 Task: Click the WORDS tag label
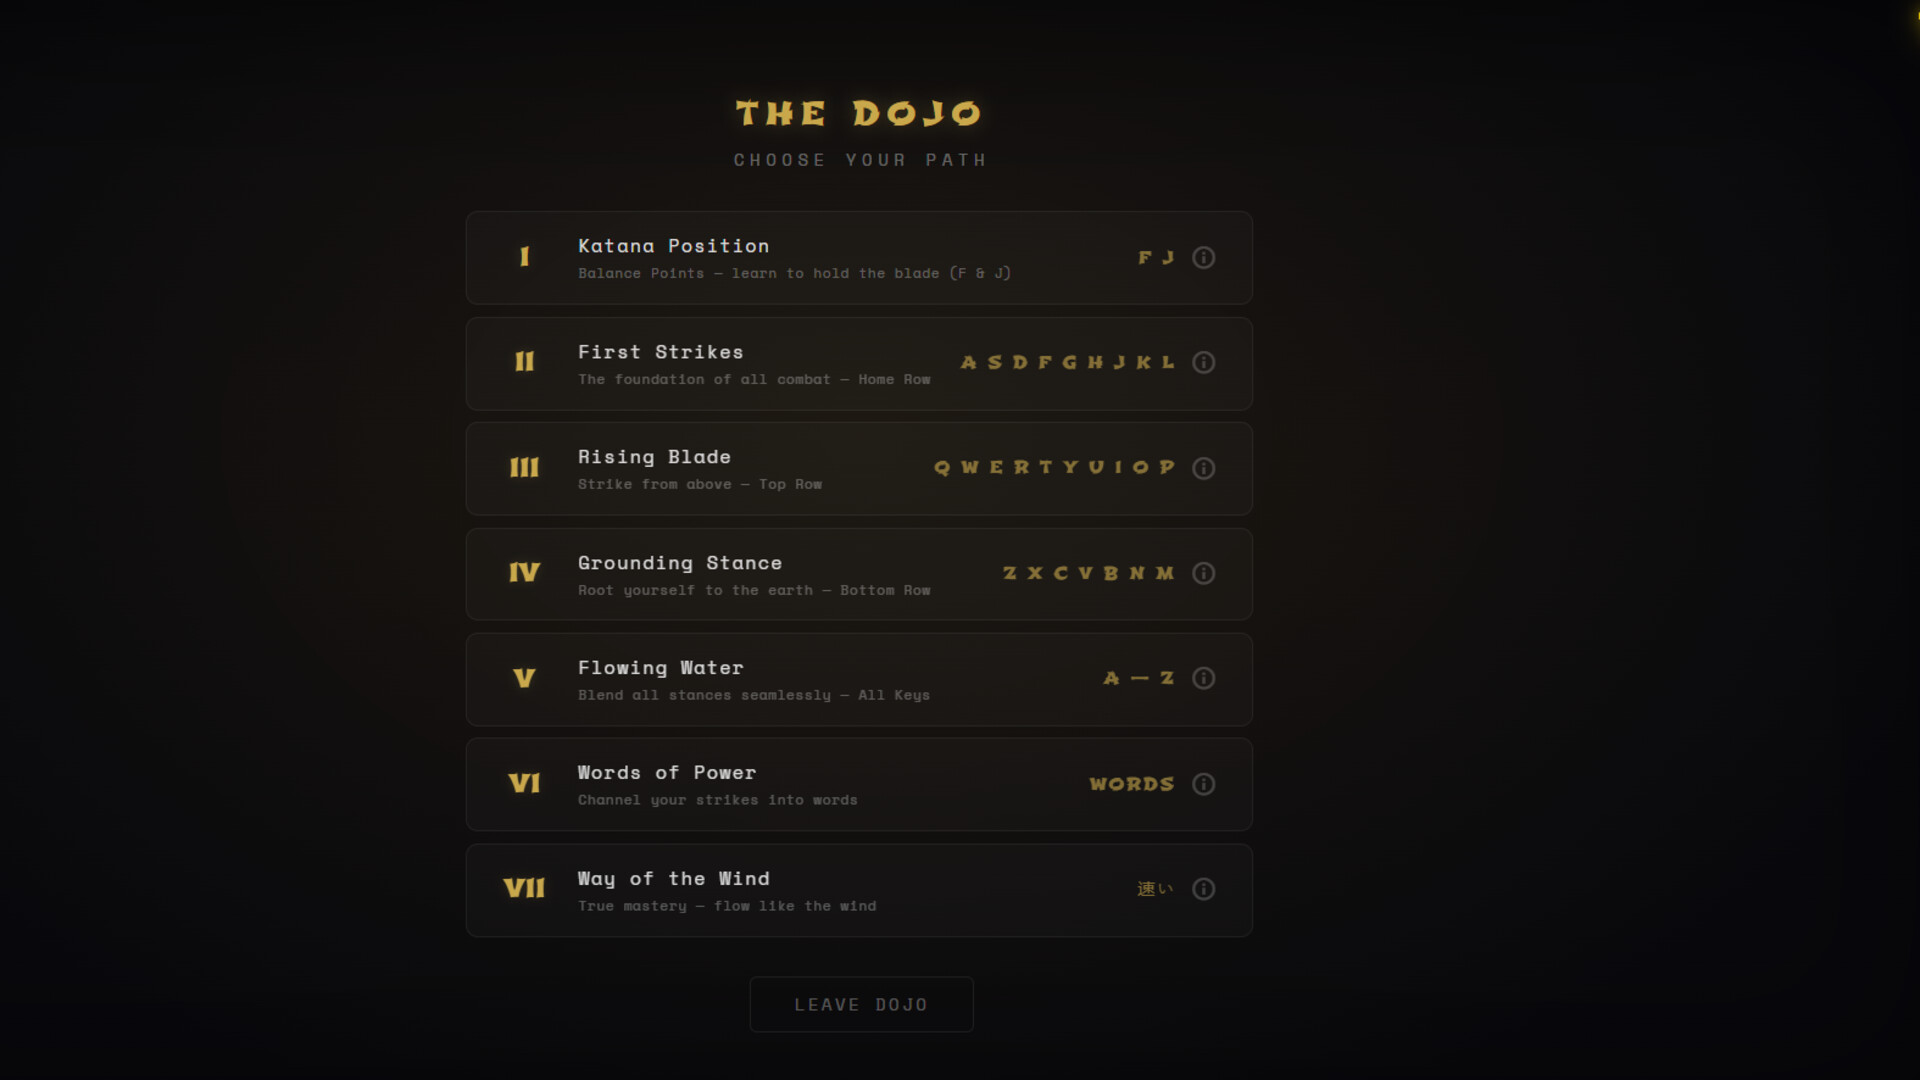[x=1131, y=784]
